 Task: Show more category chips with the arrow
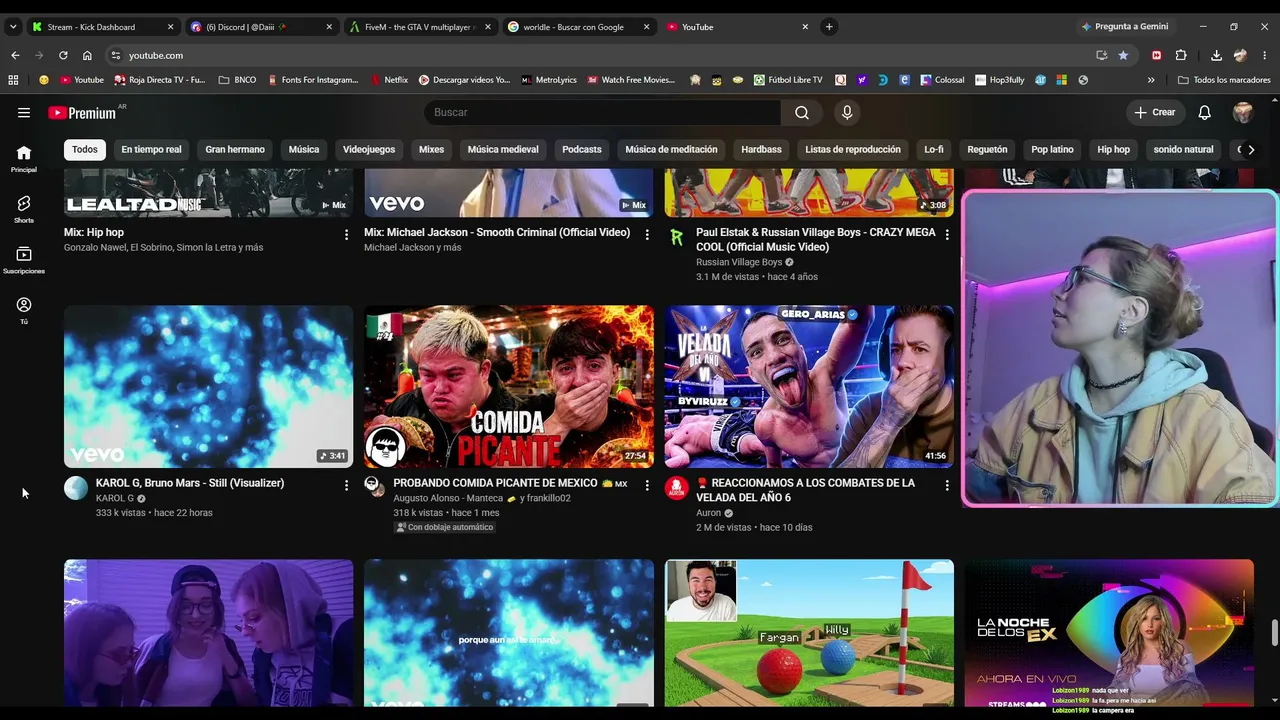1250,150
